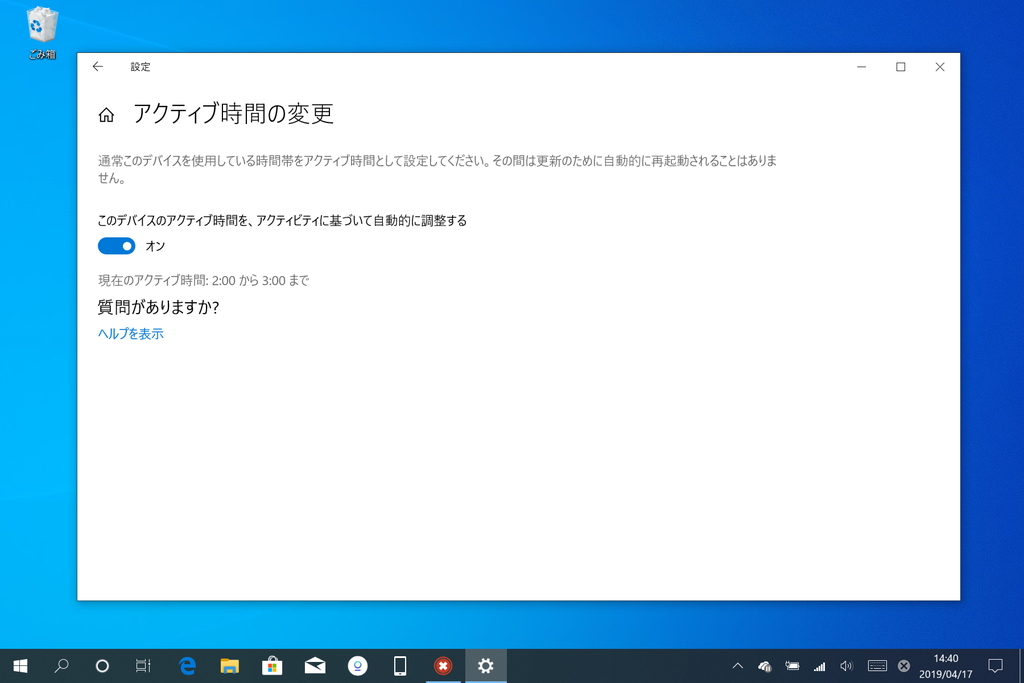
Task: Launch Microsoft Edge from the taskbar
Action: tap(185, 665)
